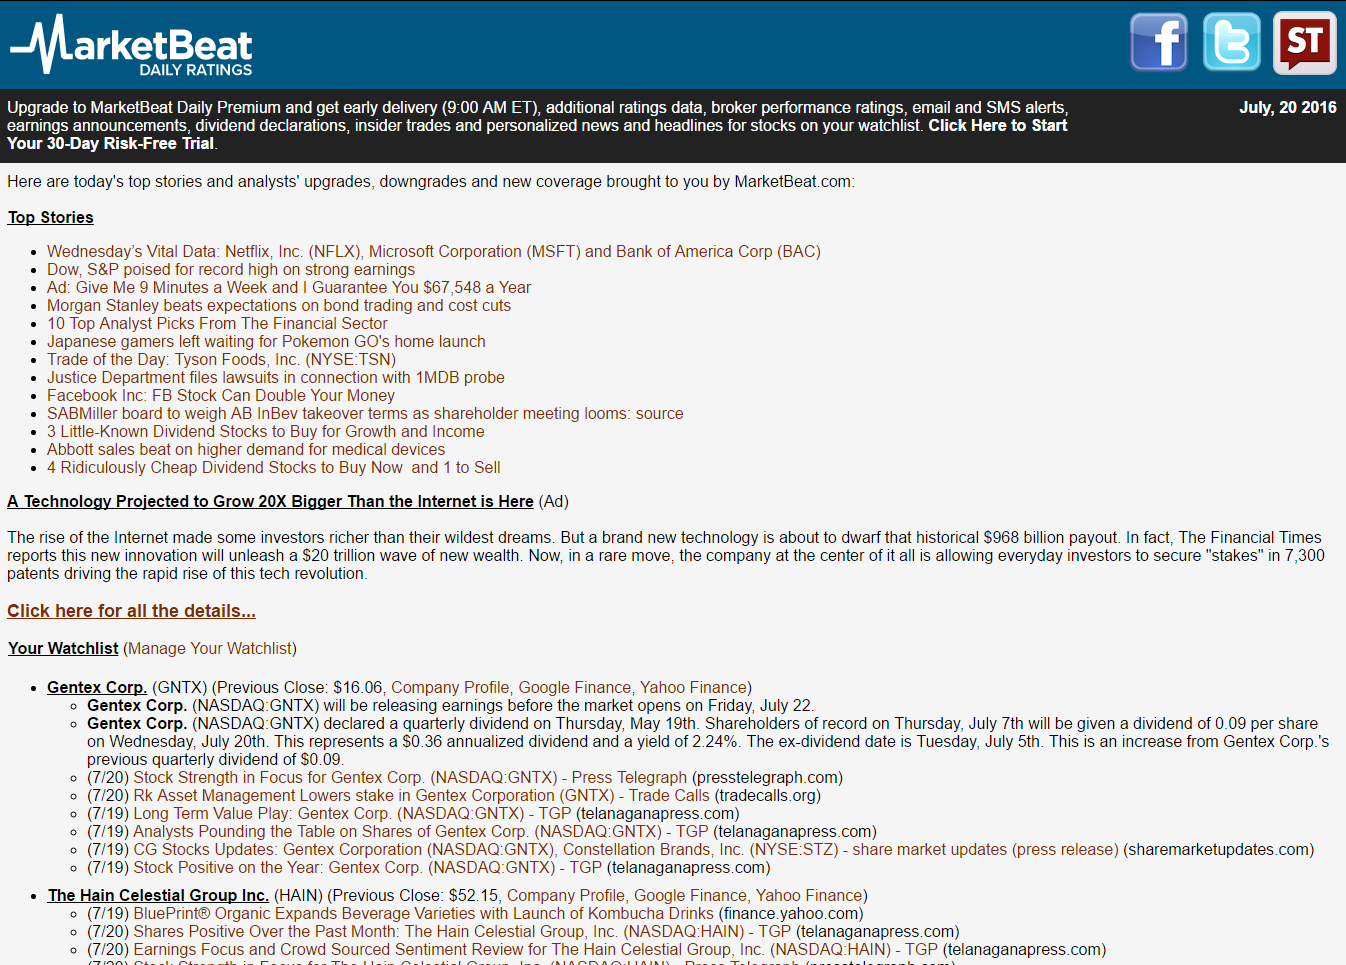
Task: Click the Twitter bird icon
Action: [x=1231, y=42]
